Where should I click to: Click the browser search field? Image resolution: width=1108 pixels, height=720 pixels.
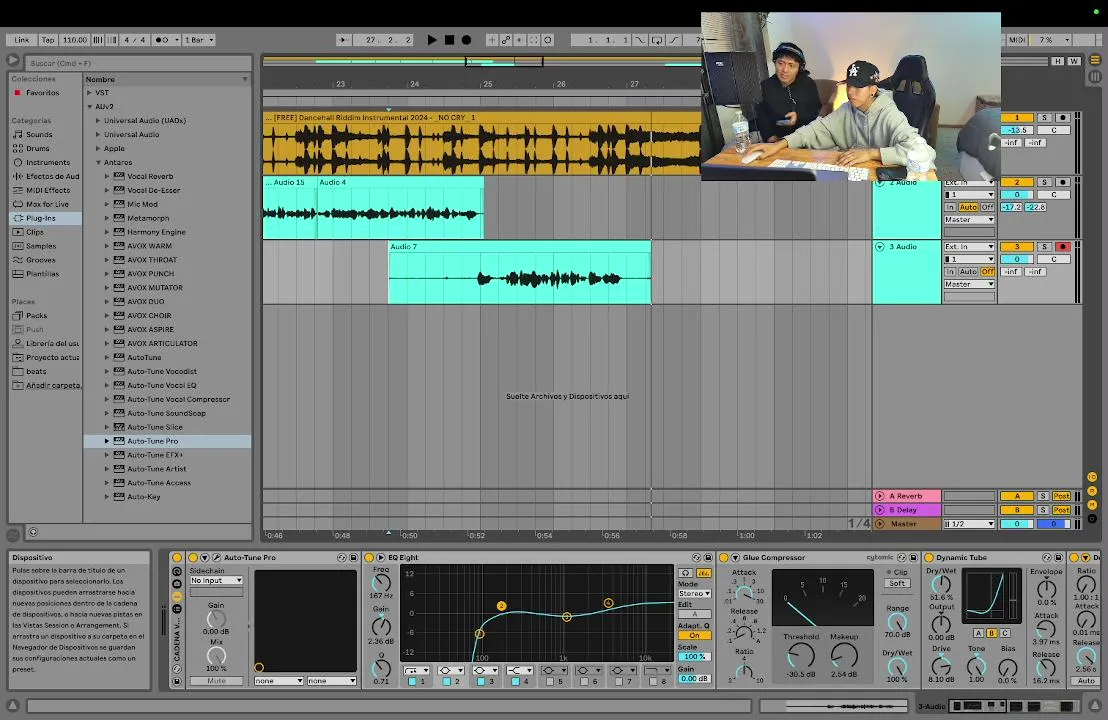[138, 63]
